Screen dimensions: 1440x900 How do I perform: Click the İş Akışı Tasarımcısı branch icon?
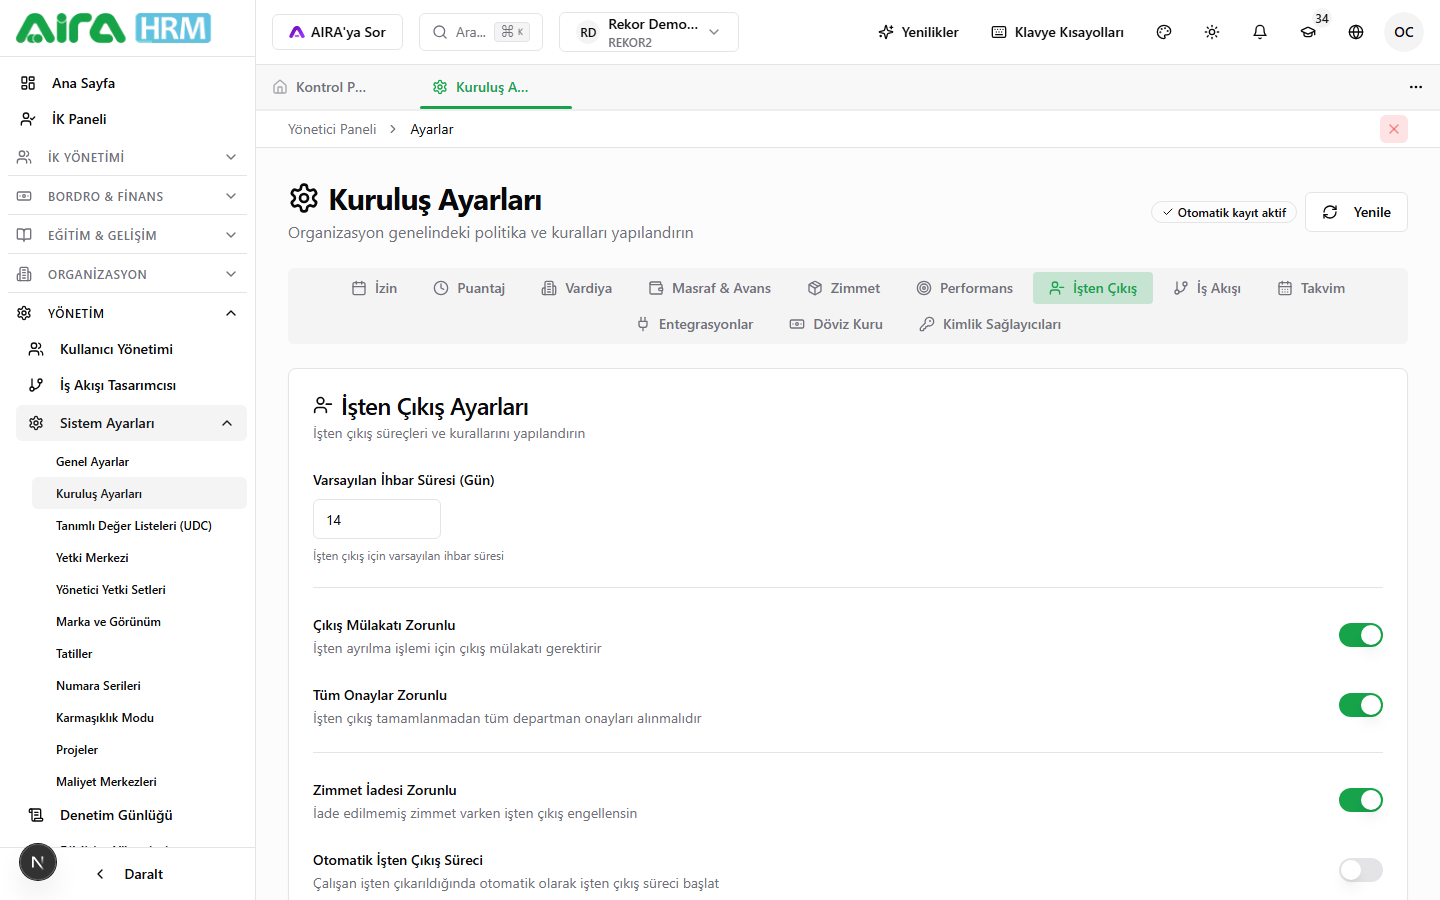[x=36, y=385]
